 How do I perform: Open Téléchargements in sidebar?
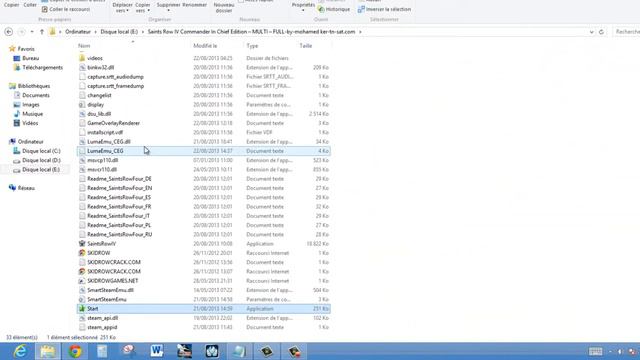42,67
